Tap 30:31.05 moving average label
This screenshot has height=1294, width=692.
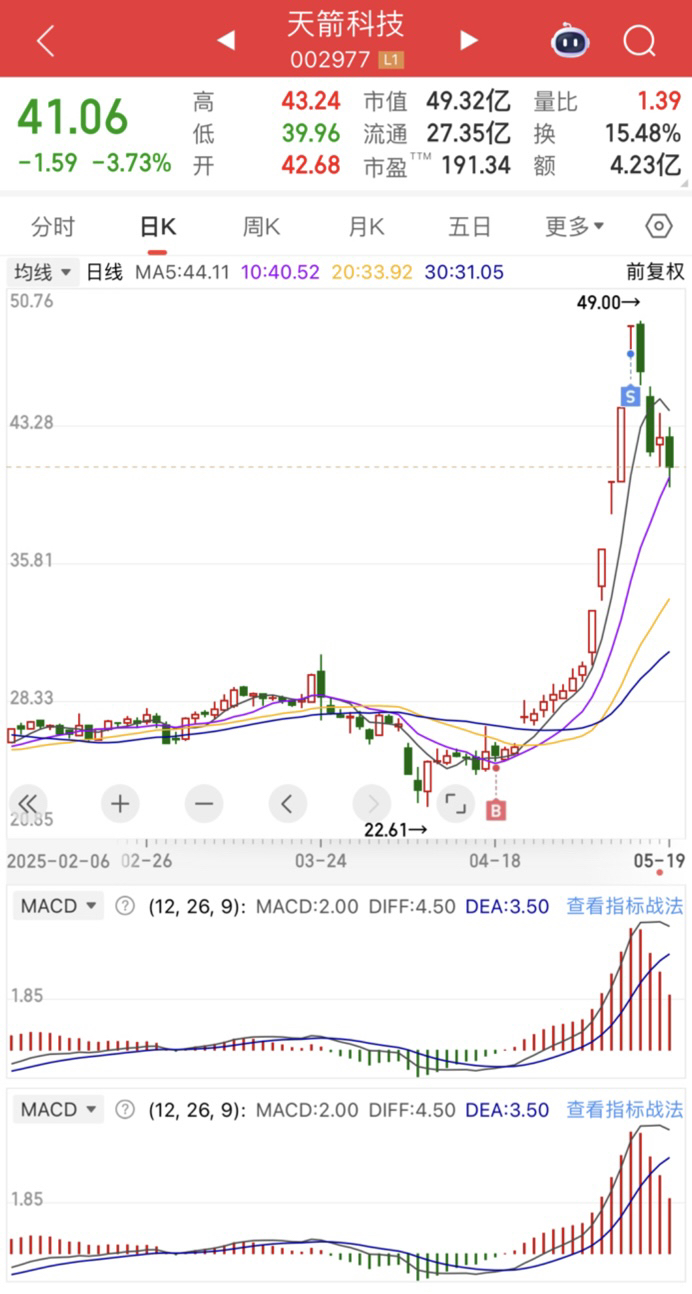tap(463, 272)
